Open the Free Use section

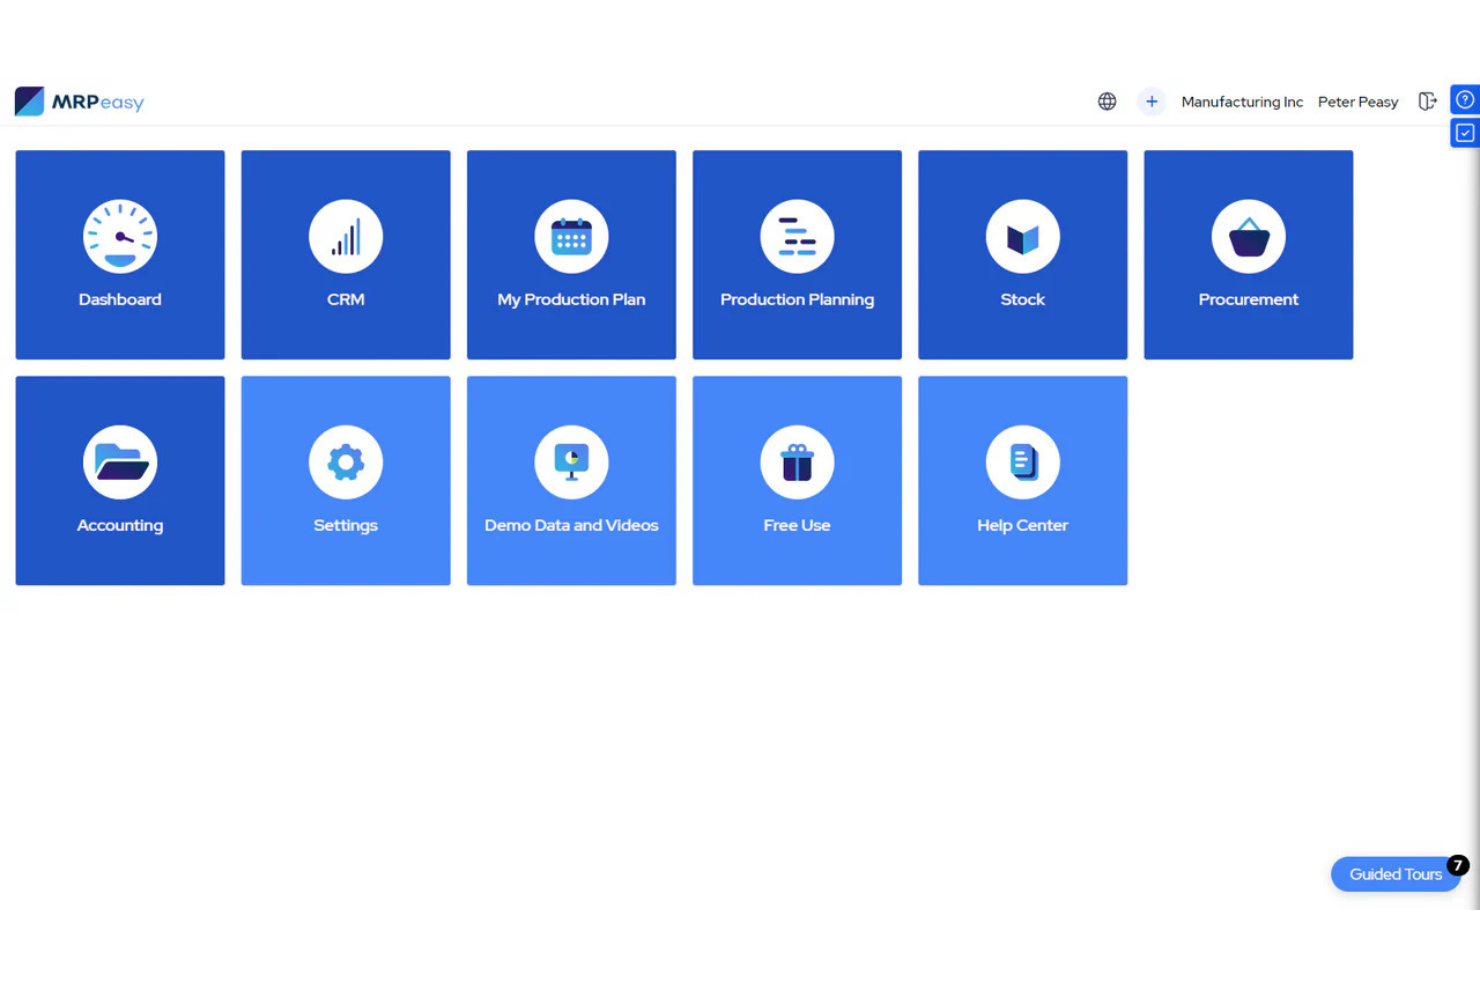tap(796, 480)
